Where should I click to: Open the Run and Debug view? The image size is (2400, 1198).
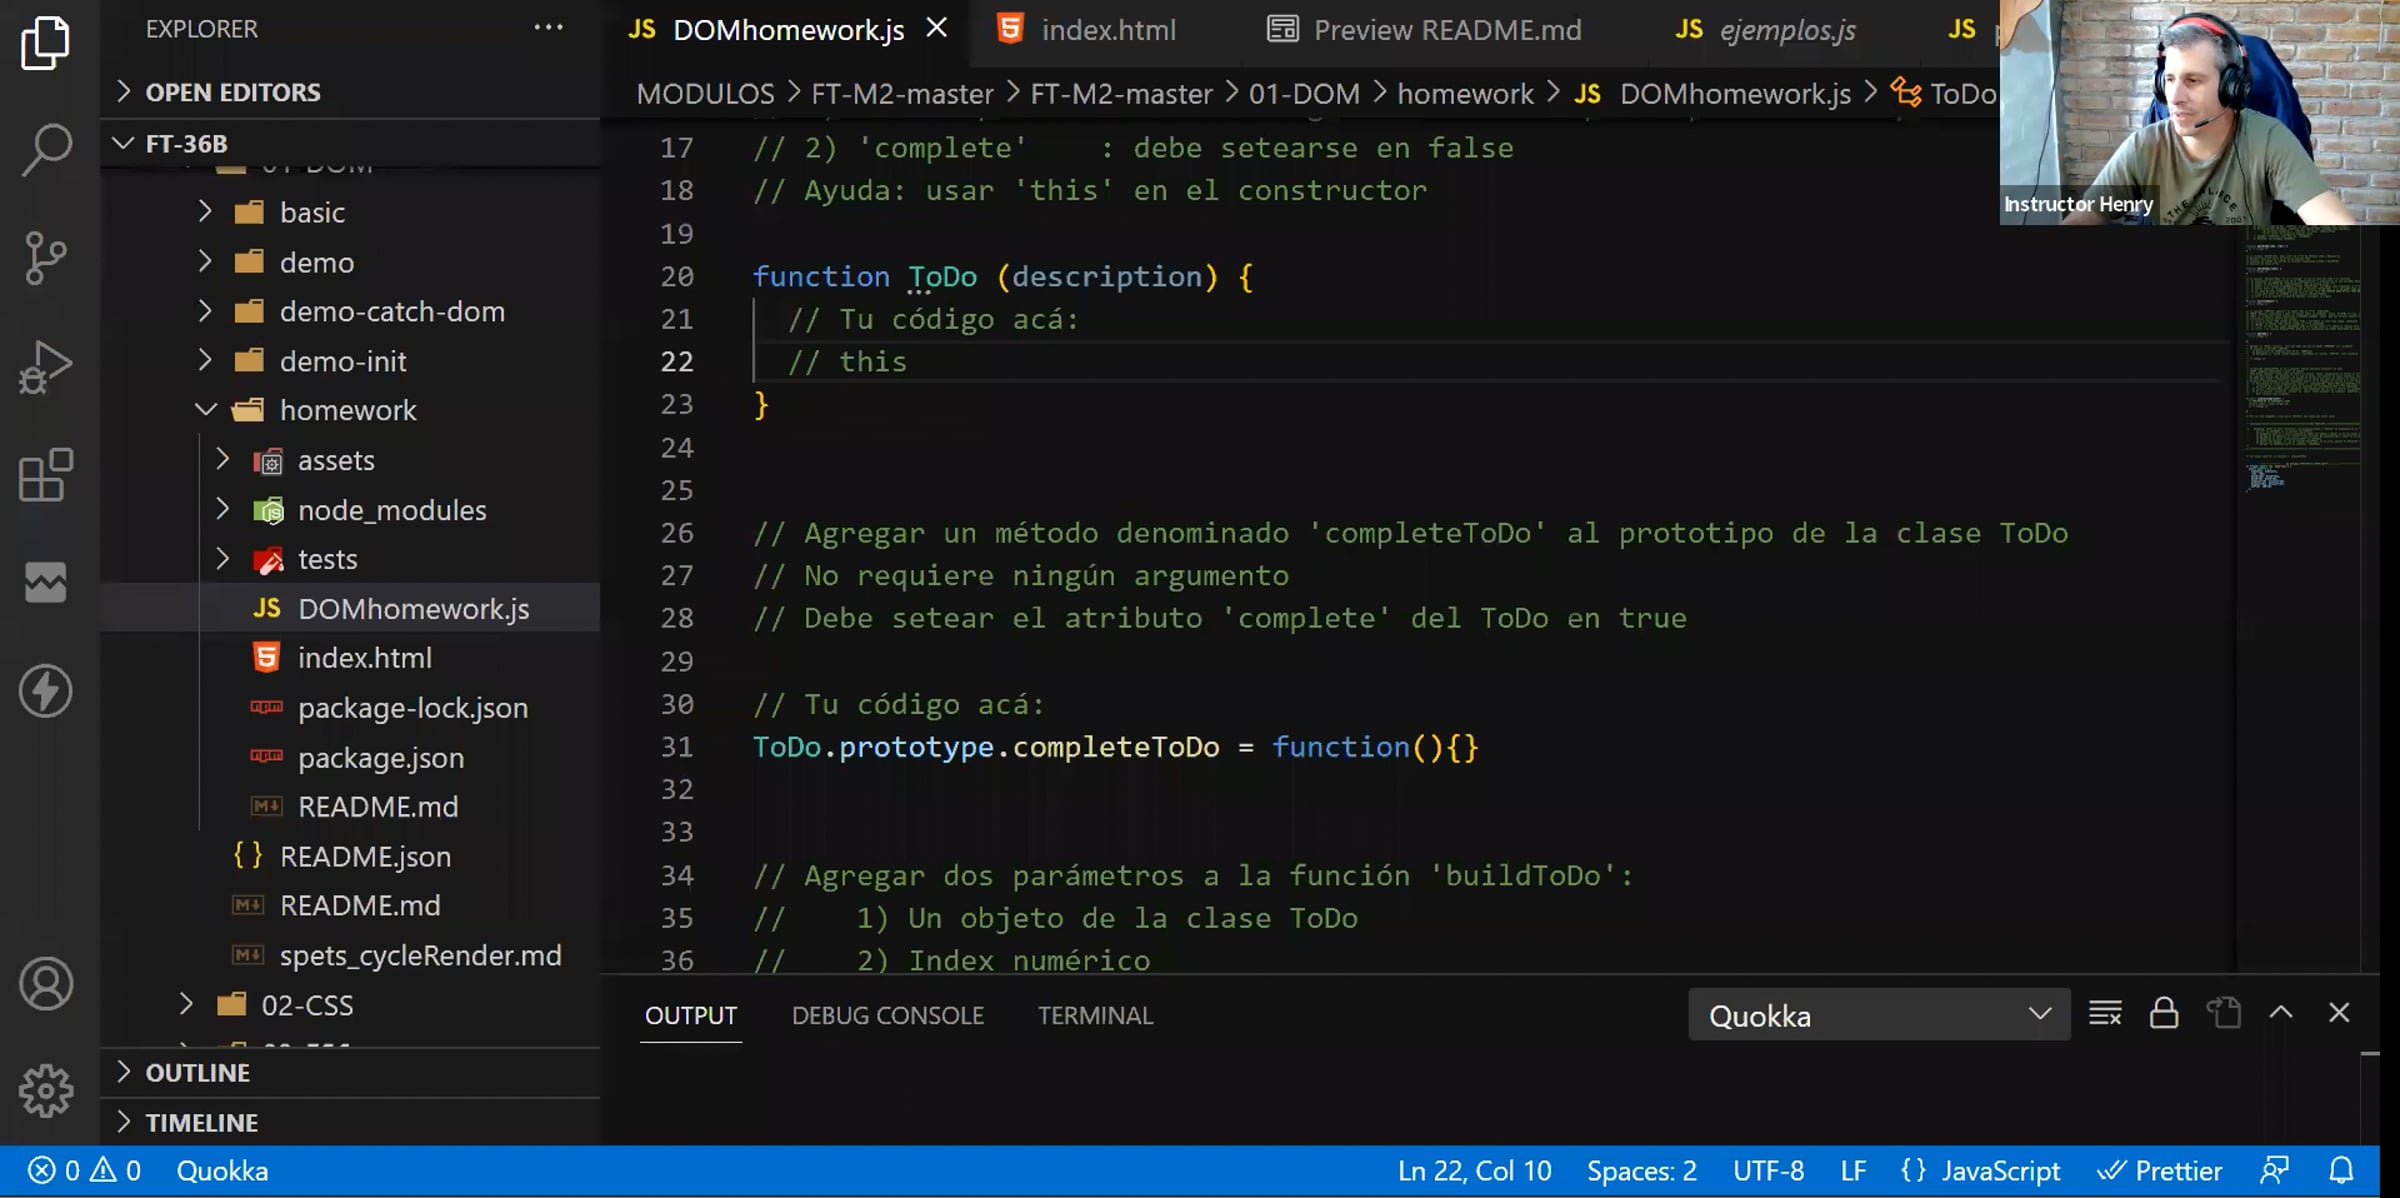(46, 367)
